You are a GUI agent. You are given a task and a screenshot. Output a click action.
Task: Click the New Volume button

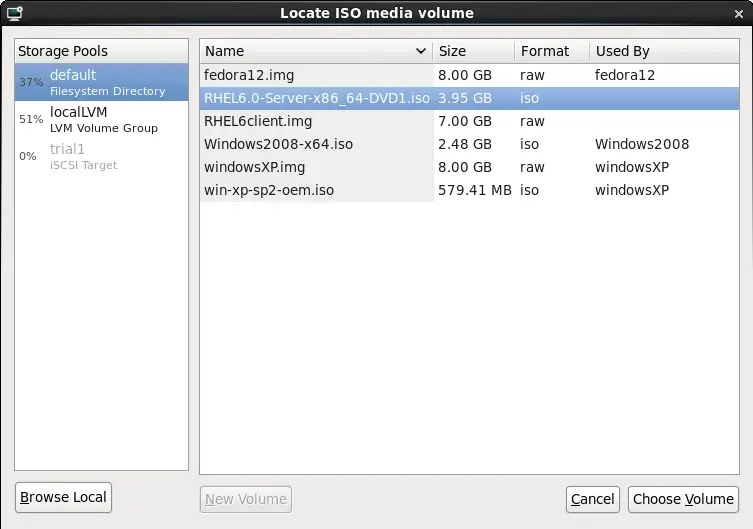point(246,499)
